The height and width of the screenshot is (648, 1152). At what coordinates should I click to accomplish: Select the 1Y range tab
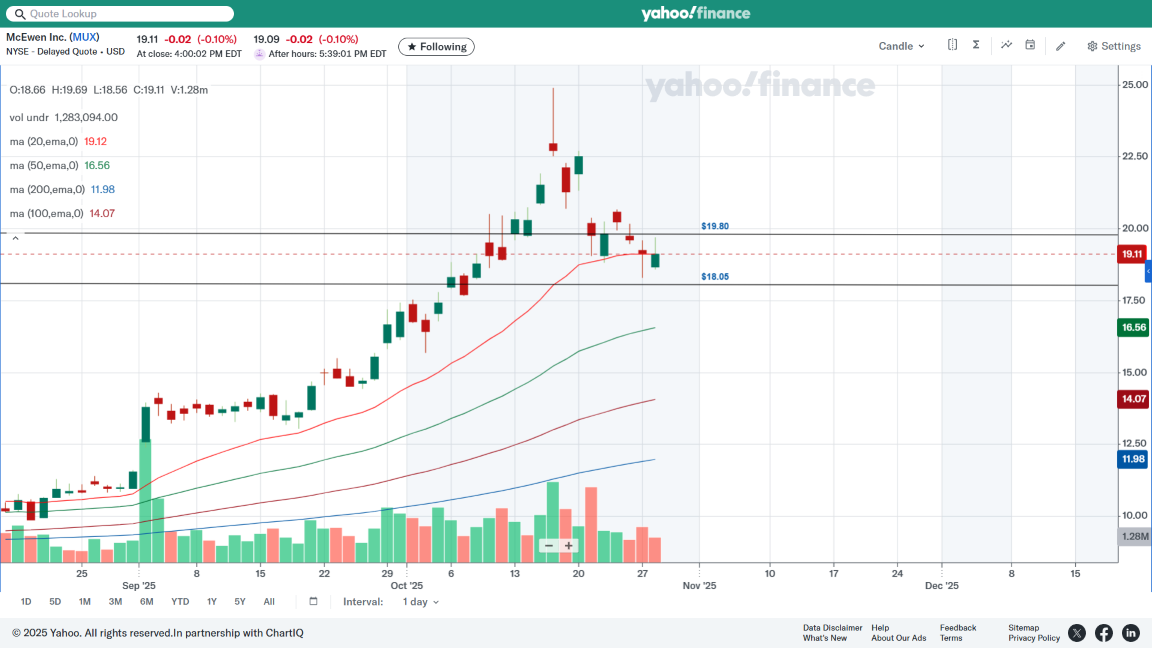[x=212, y=602]
